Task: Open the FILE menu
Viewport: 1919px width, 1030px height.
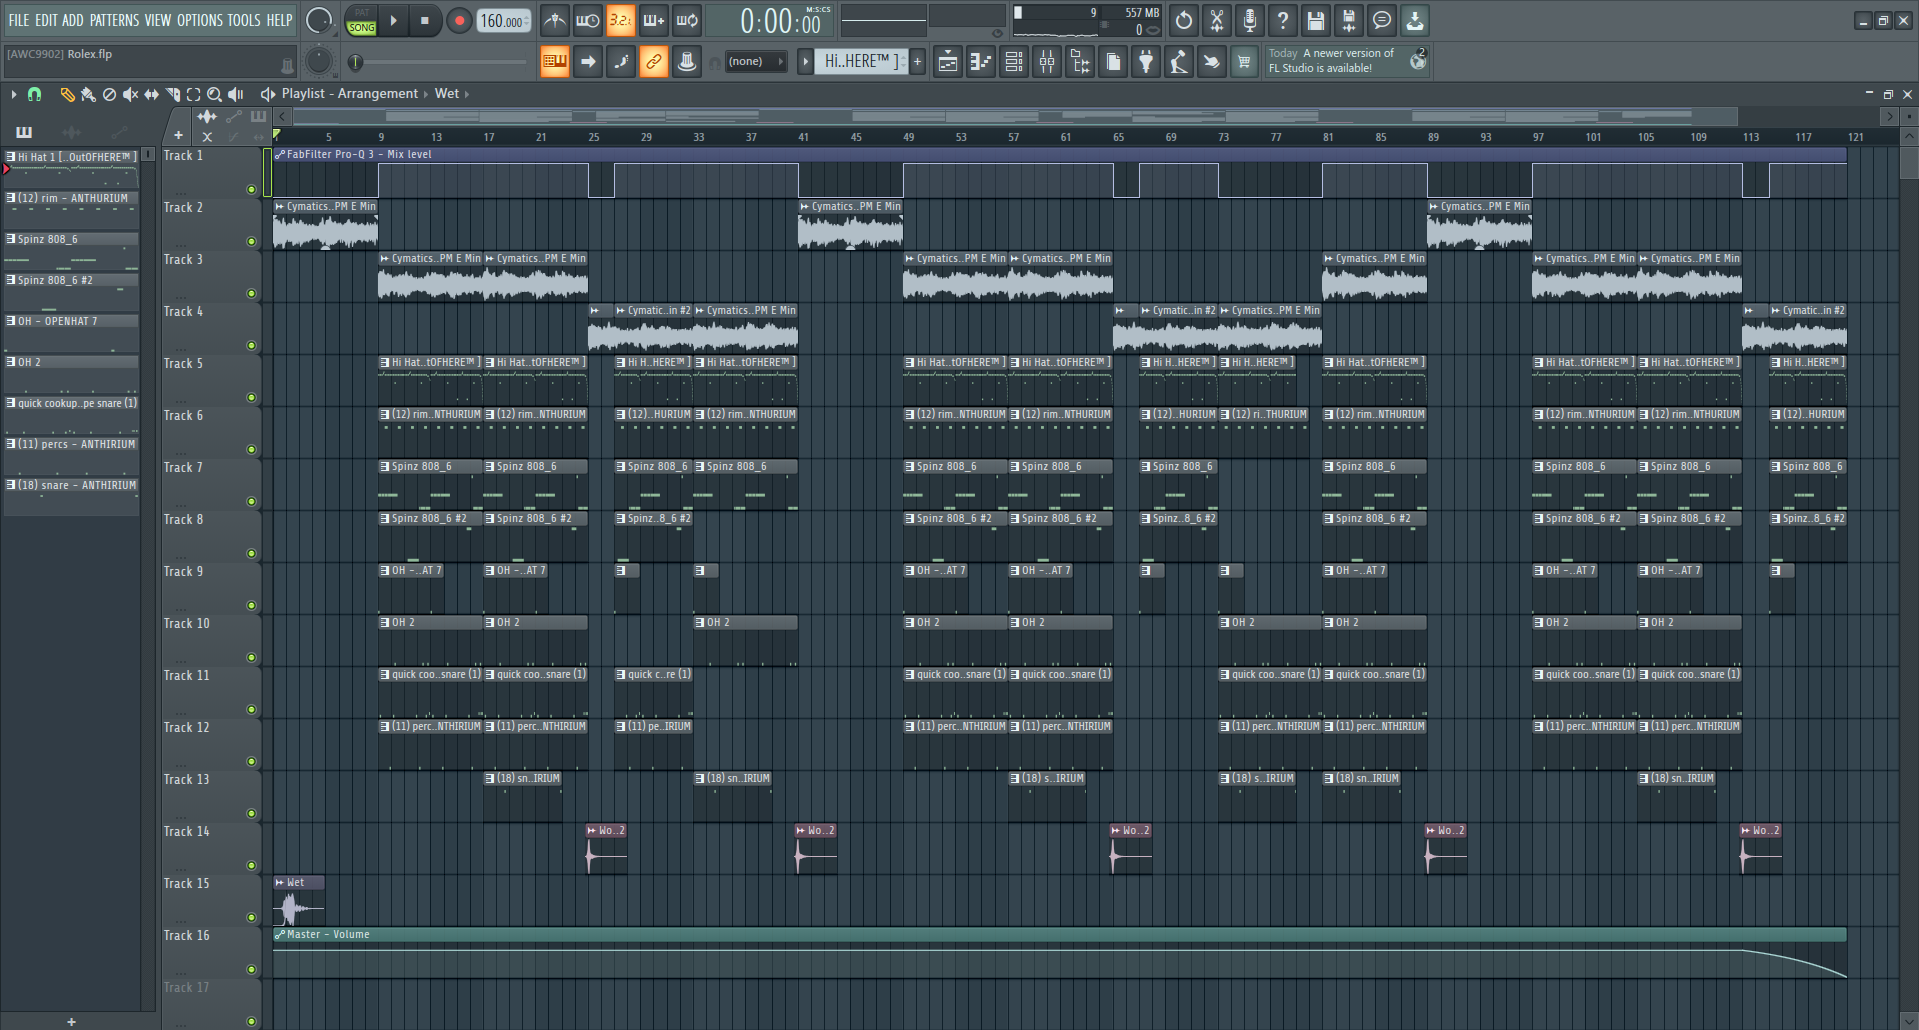Action: pyautogui.click(x=19, y=20)
